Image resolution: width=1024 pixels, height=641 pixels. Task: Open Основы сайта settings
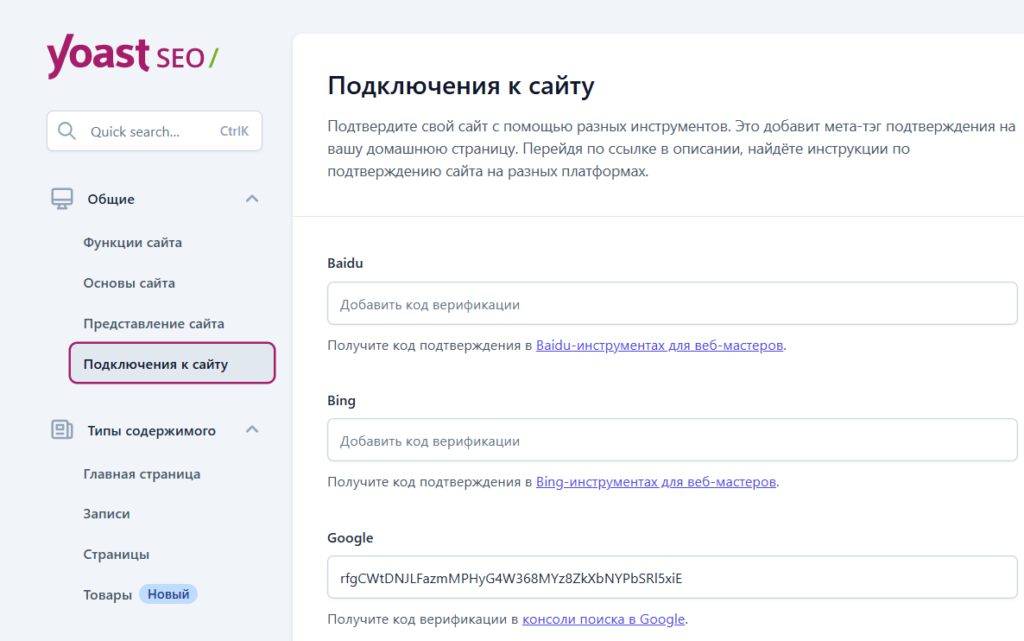(129, 283)
